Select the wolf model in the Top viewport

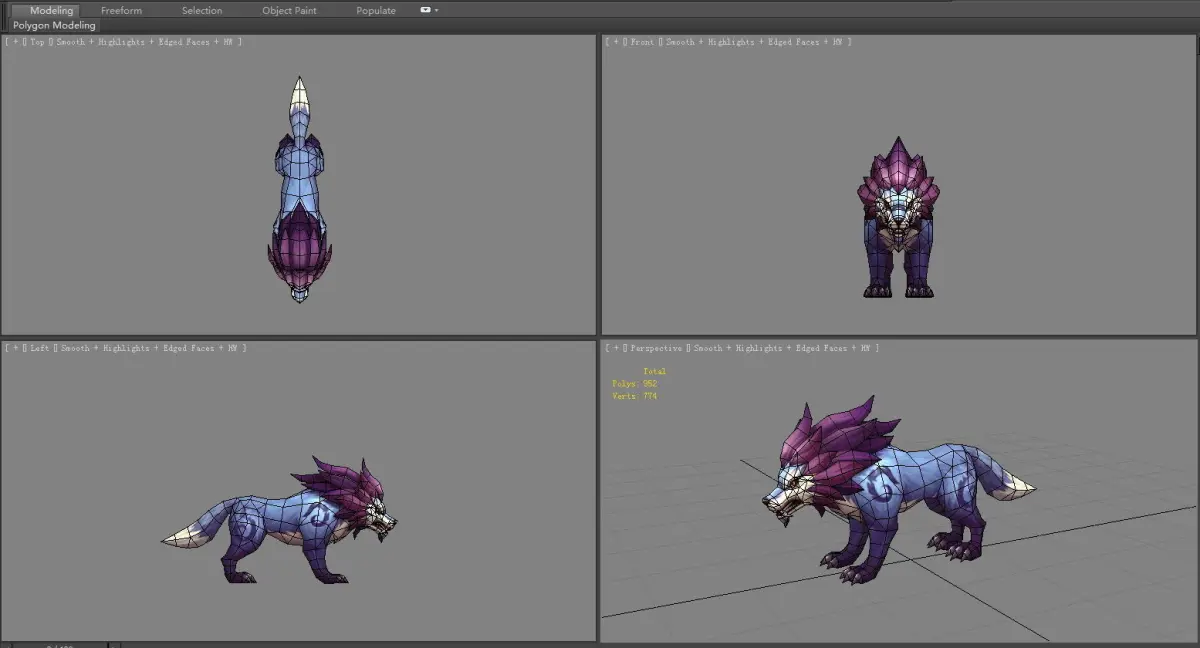coord(299,190)
